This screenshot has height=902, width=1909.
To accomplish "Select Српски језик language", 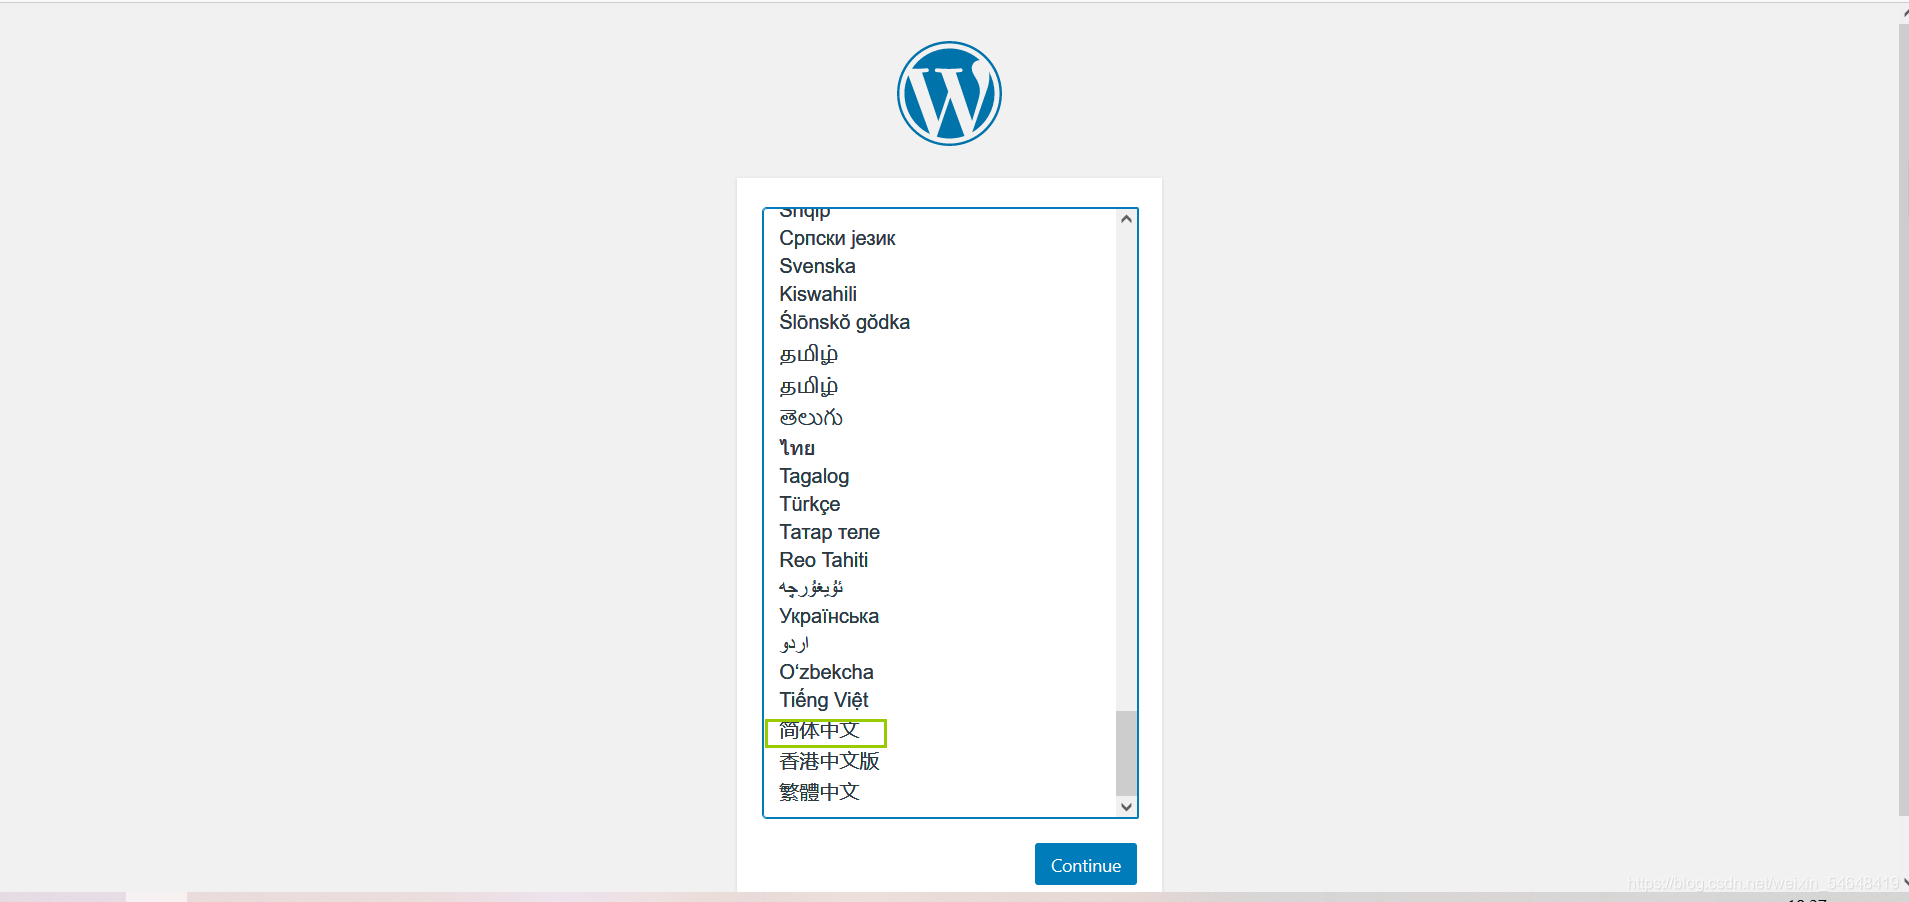I will (837, 238).
